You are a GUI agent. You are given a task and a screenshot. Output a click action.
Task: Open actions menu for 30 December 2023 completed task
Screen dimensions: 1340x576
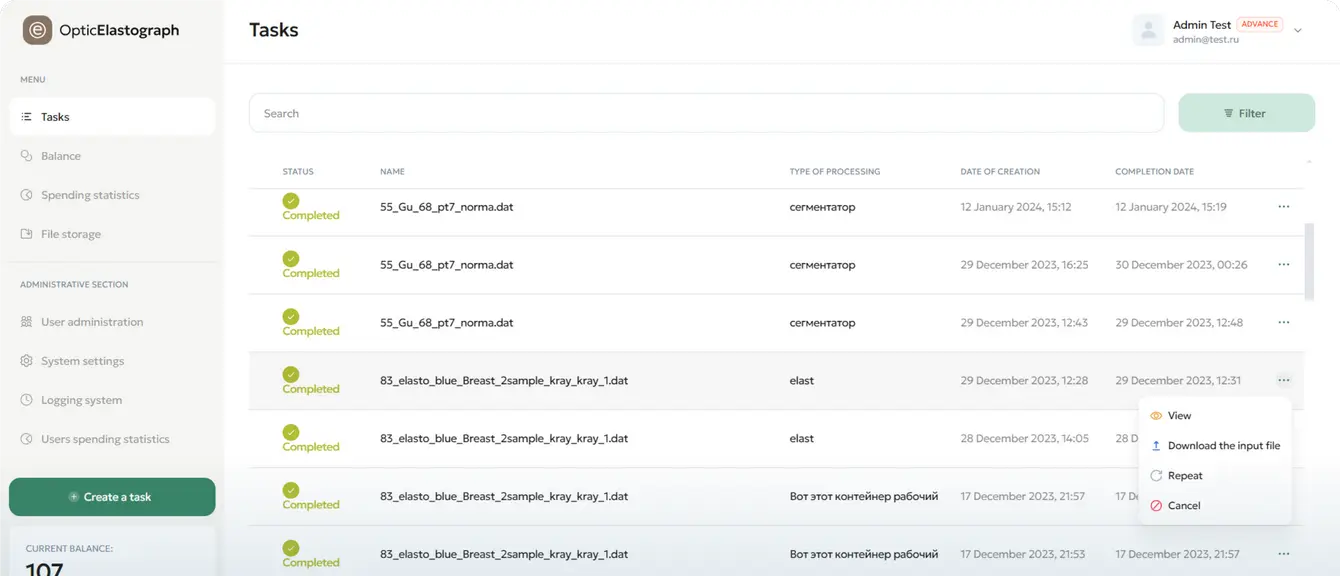pyautogui.click(x=1284, y=265)
